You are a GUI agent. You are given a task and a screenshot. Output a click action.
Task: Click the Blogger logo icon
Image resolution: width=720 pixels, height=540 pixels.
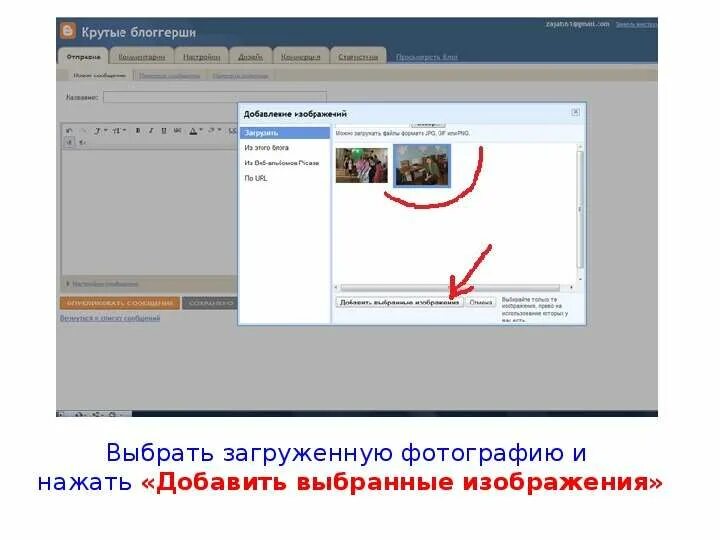[x=68, y=31]
